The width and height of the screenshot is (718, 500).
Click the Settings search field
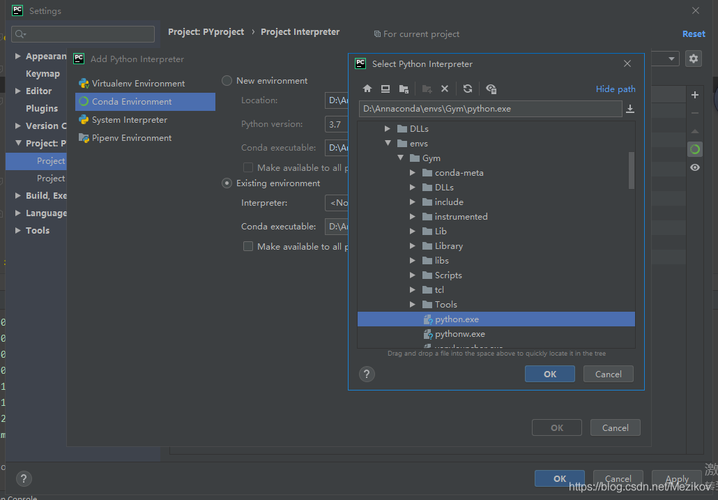83,34
